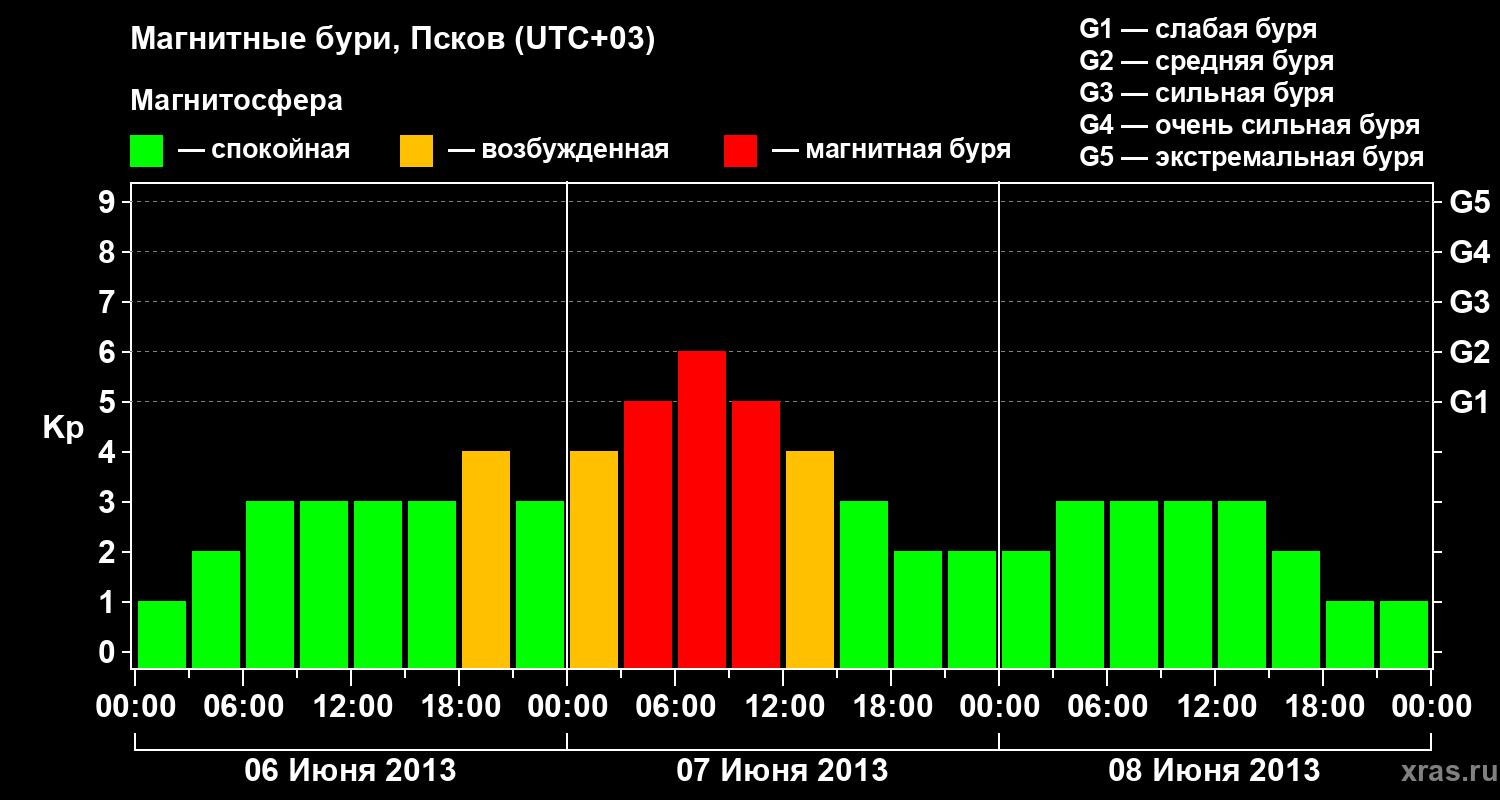Click the G3 label on the right axis
Screen dimensions: 1500x800
[1469, 302]
